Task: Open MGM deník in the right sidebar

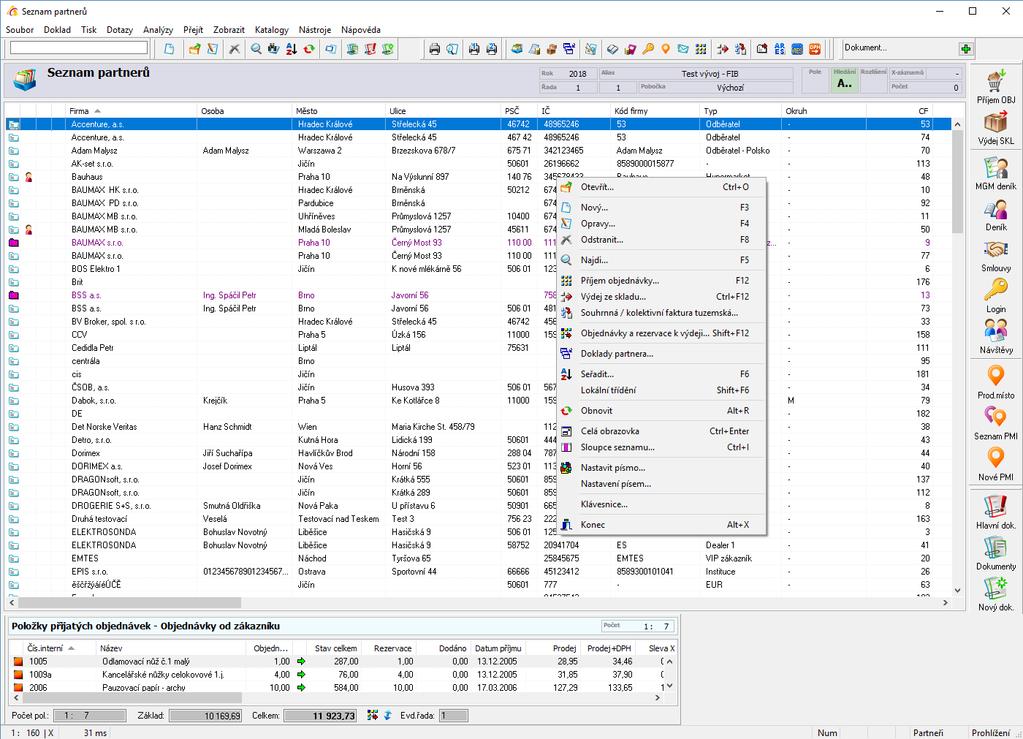Action: [x=996, y=173]
